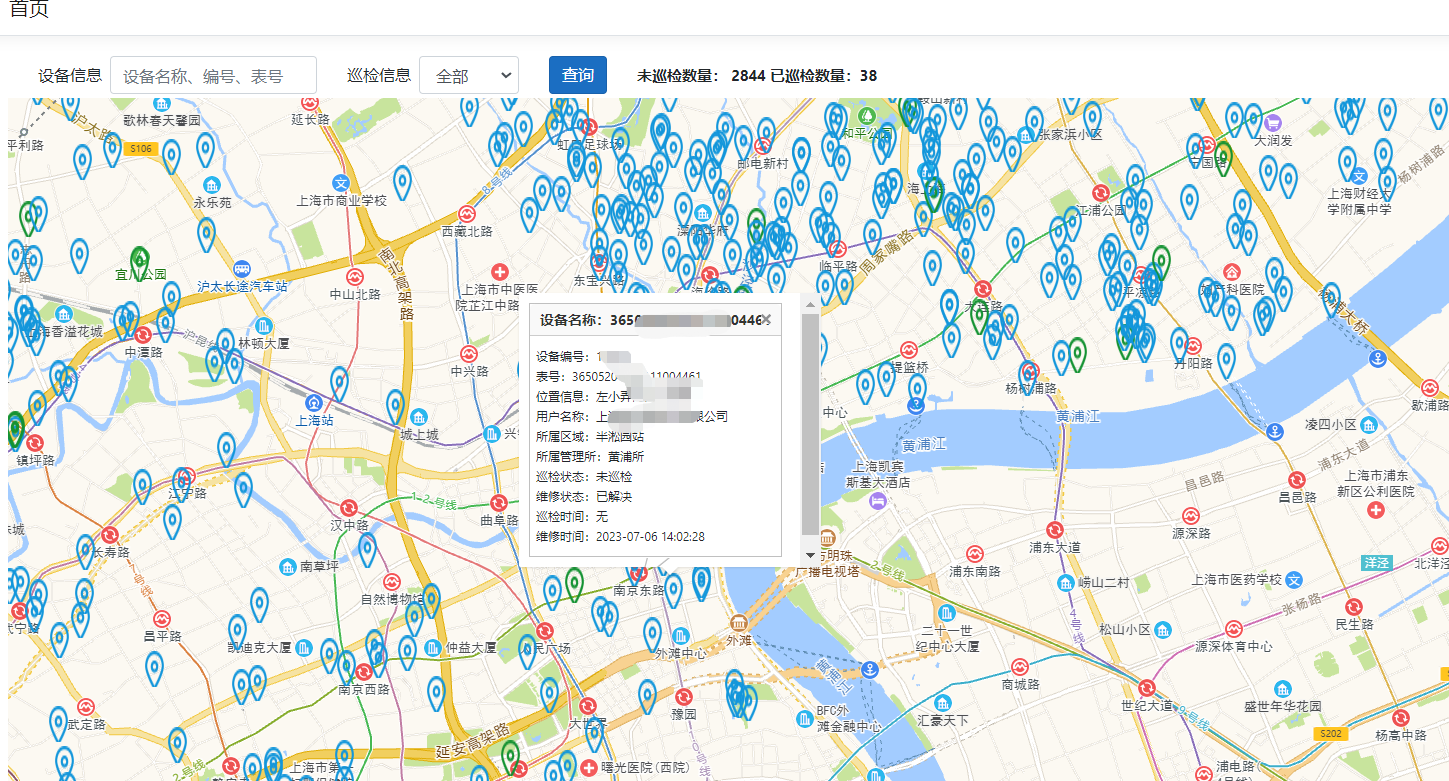Select the green marker above 南京东路 station

point(574,584)
